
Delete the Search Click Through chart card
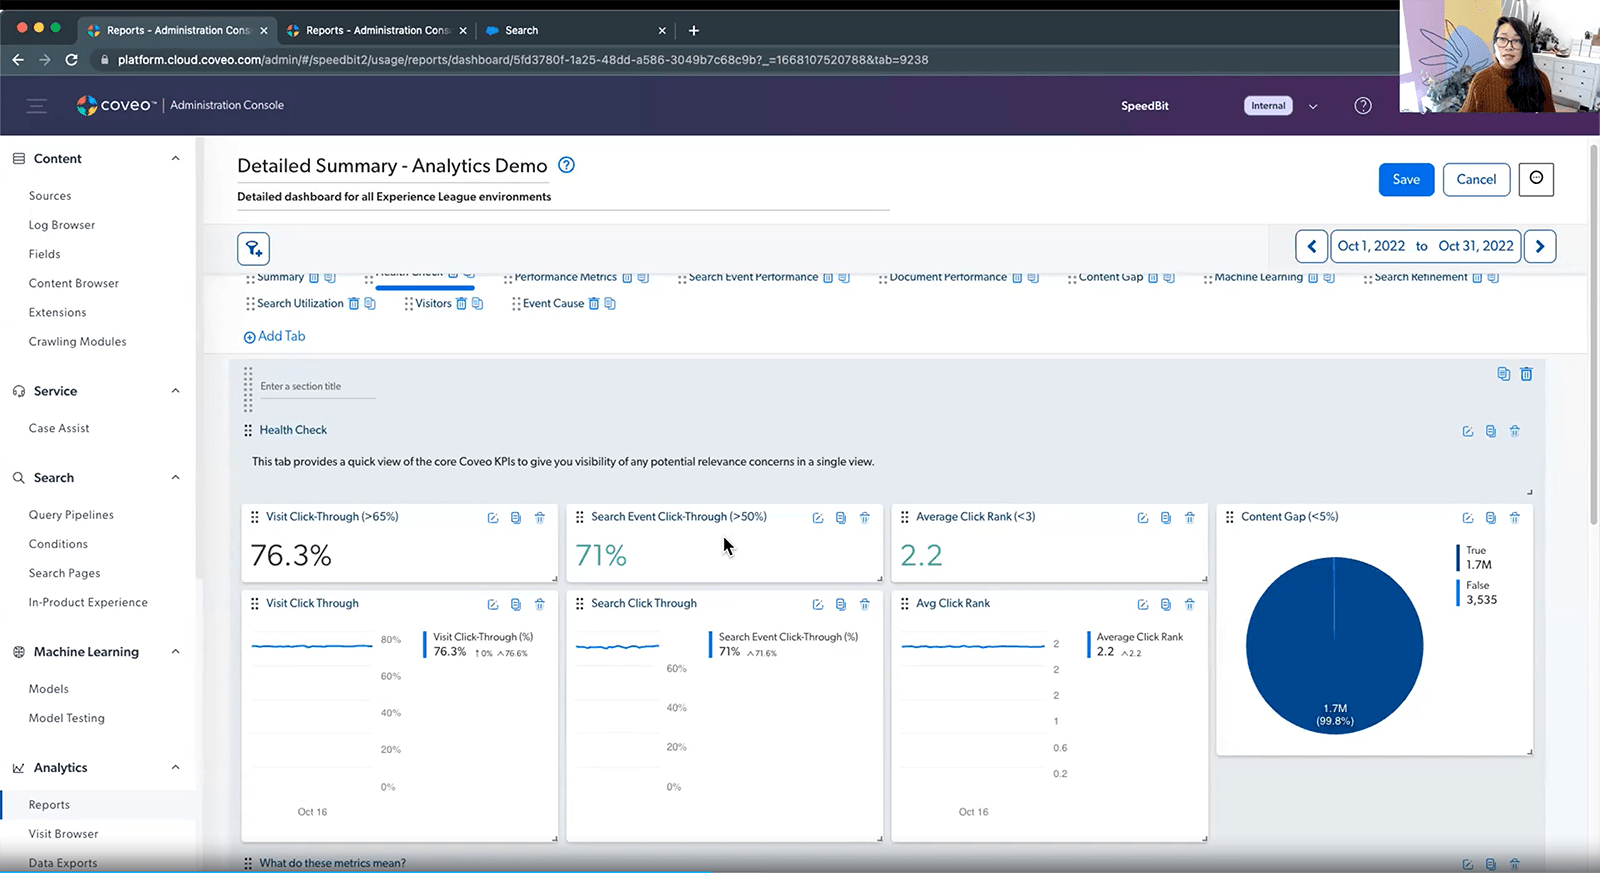click(x=865, y=604)
